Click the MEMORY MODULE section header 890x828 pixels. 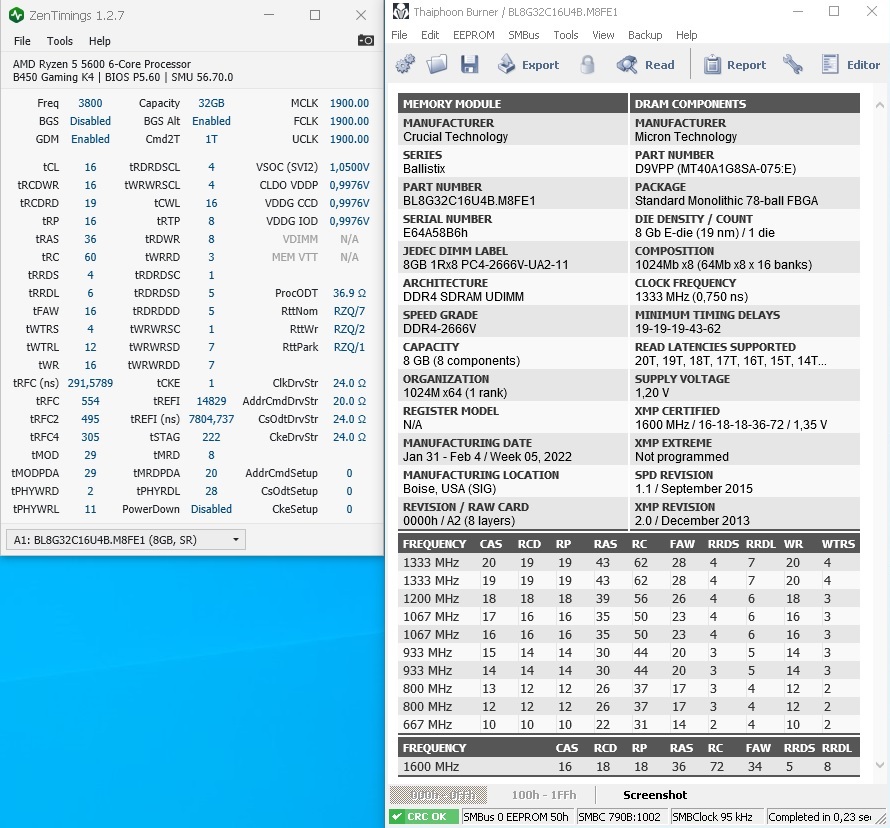pos(513,104)
